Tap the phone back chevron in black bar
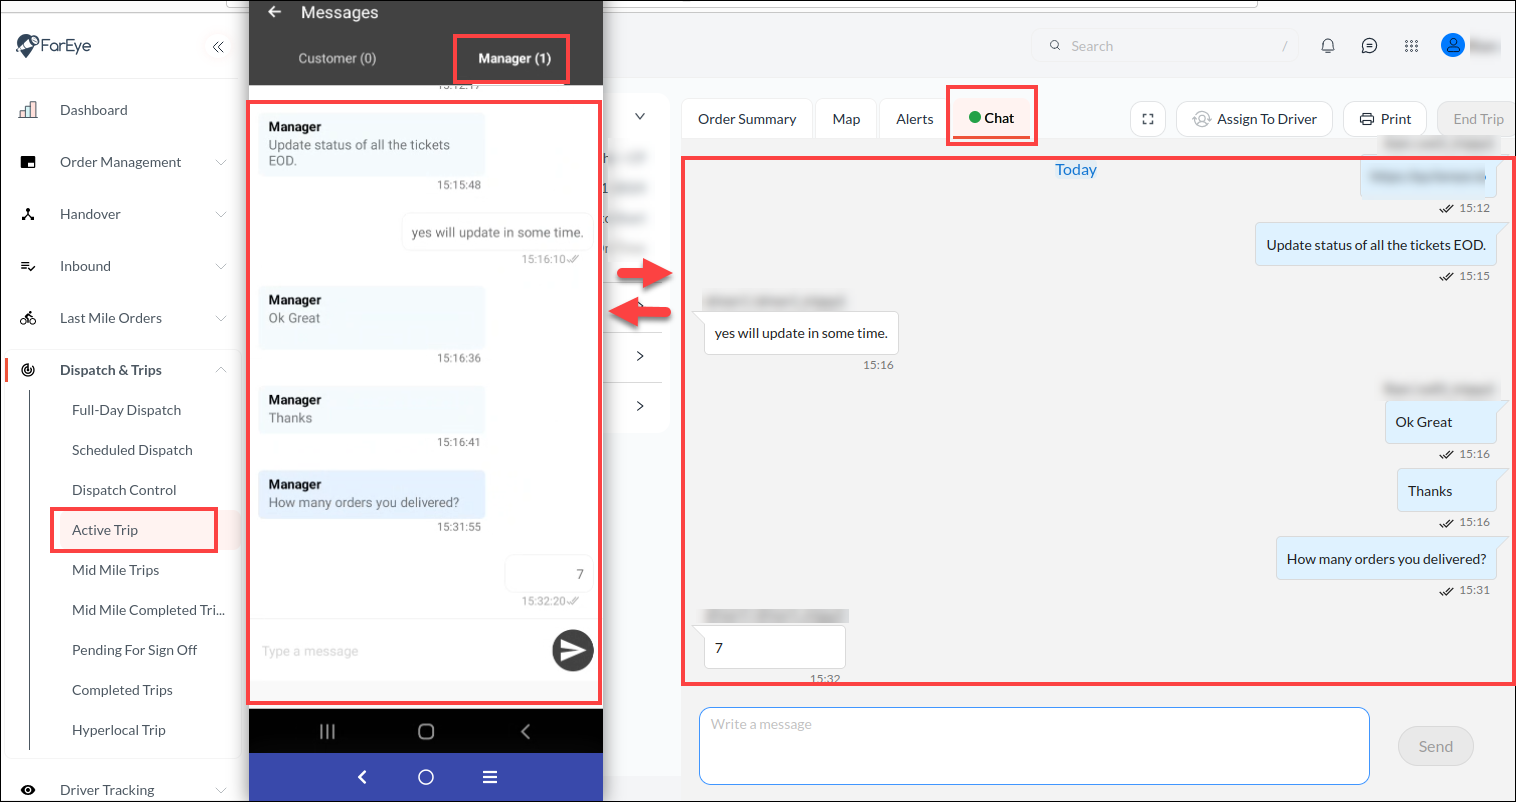The width and height of the screenshot is (1516, 802). point(525,732)
